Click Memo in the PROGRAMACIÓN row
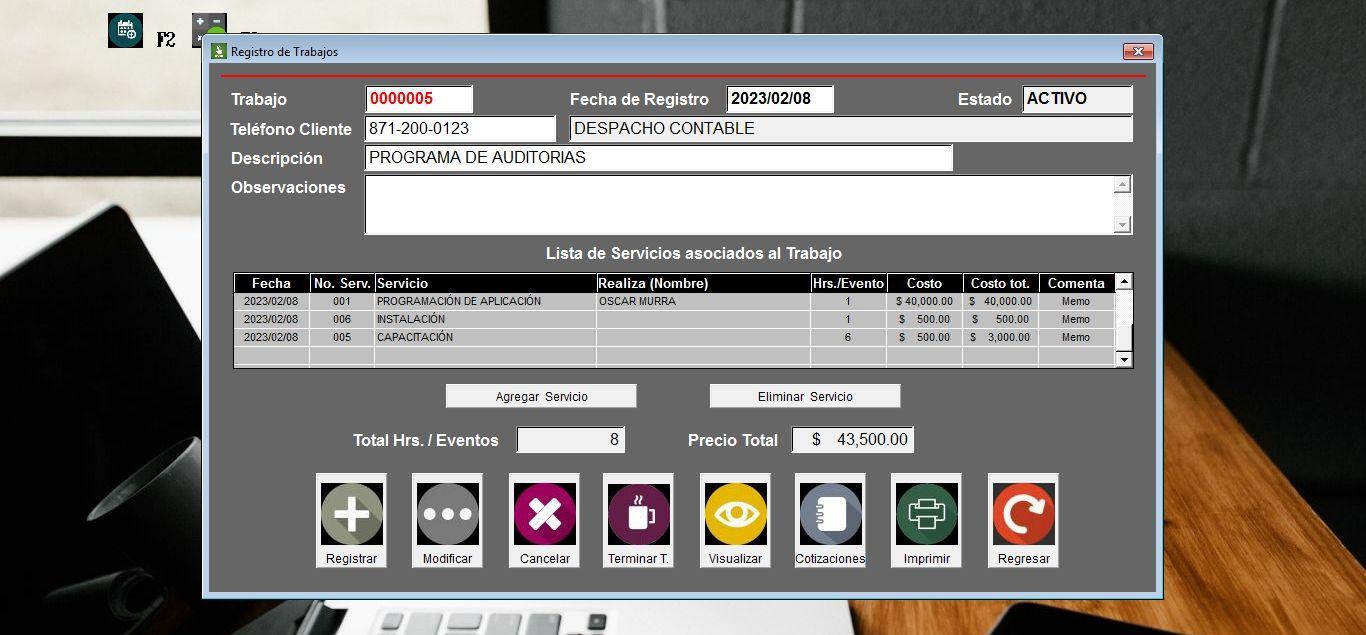This screenshot has height=635, width=1366. tap(1076, 301)
